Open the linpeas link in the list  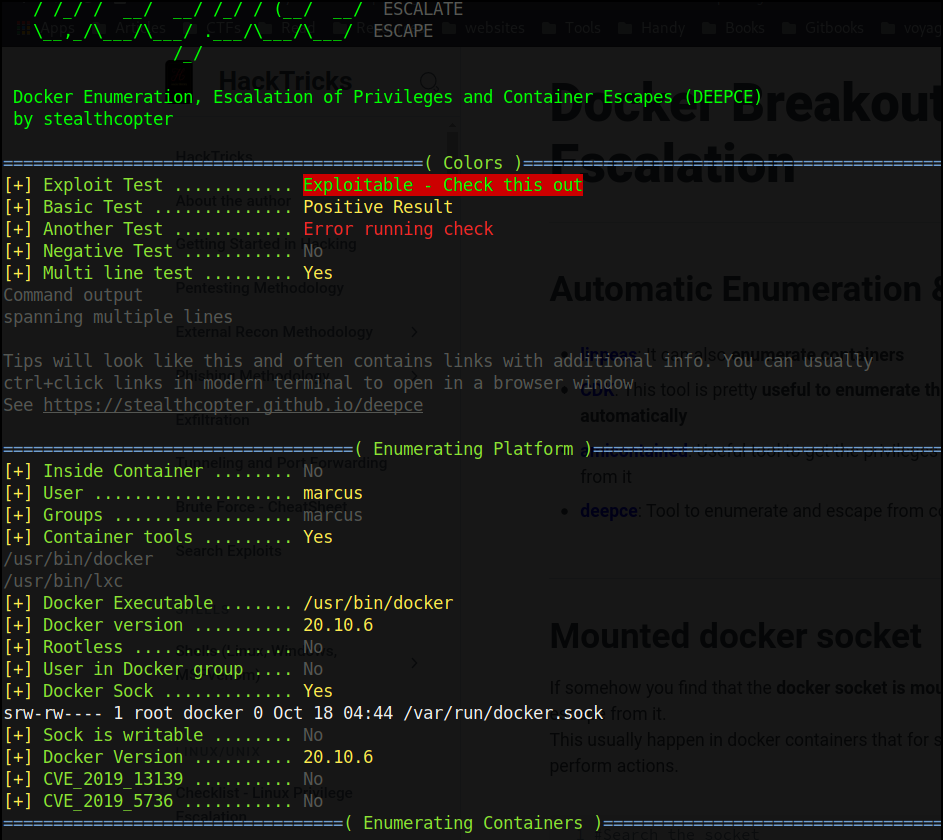tap(606, 355)
